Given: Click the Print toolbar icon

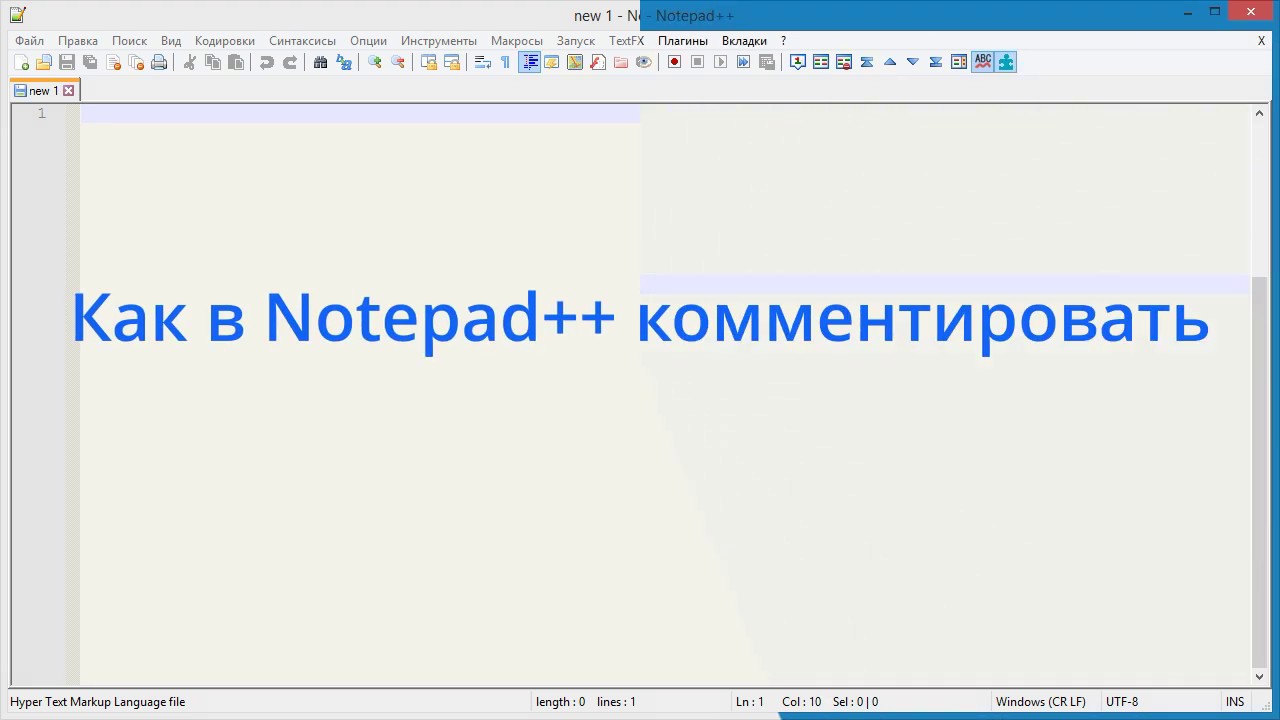Looking at the screenshot, I should click(159, 62).
